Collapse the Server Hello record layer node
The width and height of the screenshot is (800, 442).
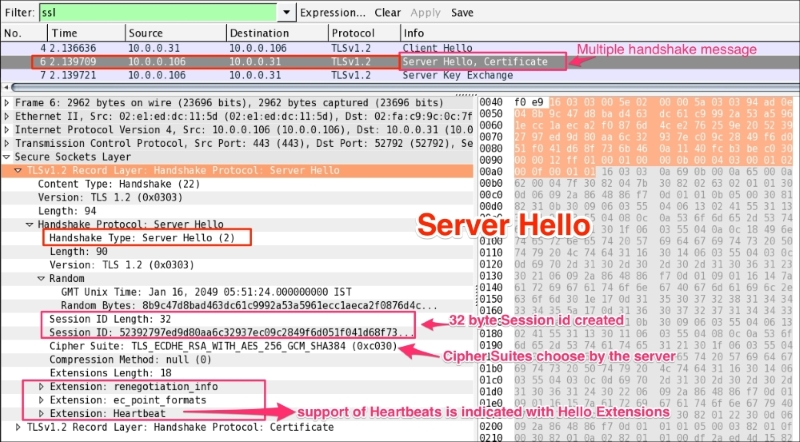click(18, 170)
